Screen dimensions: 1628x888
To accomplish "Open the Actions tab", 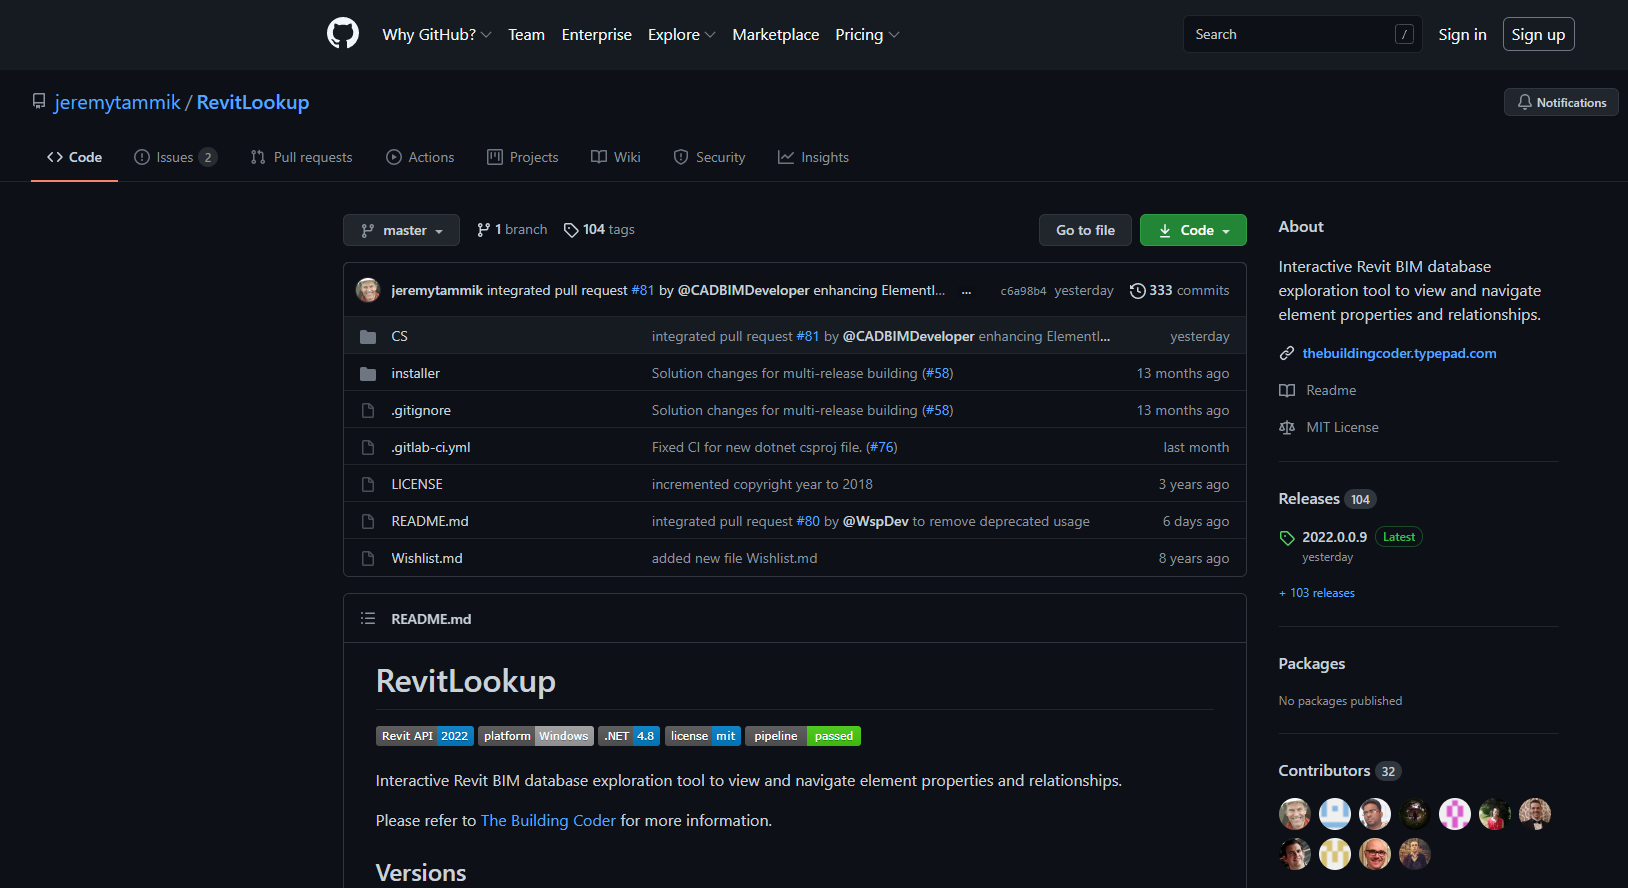I will (x=420, y=157).
